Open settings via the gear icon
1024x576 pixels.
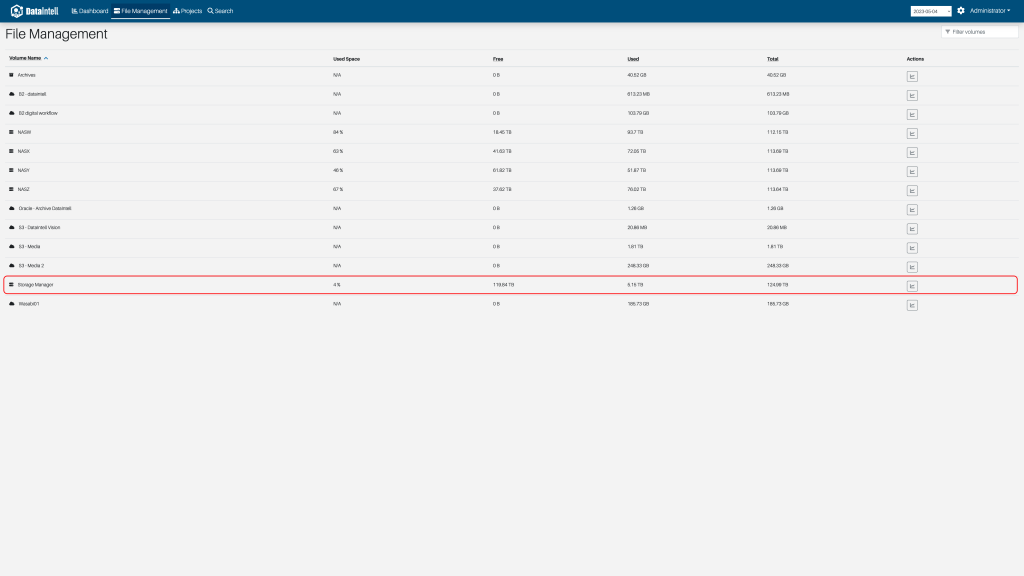[x=961, y=10]
